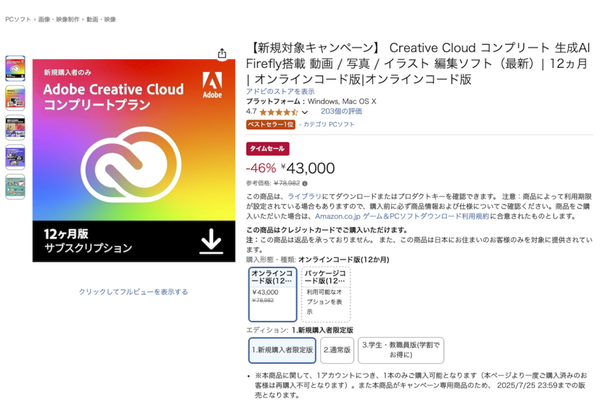
Task: Choose the 2.通常版 edition
Action: [x=337, y=350]
